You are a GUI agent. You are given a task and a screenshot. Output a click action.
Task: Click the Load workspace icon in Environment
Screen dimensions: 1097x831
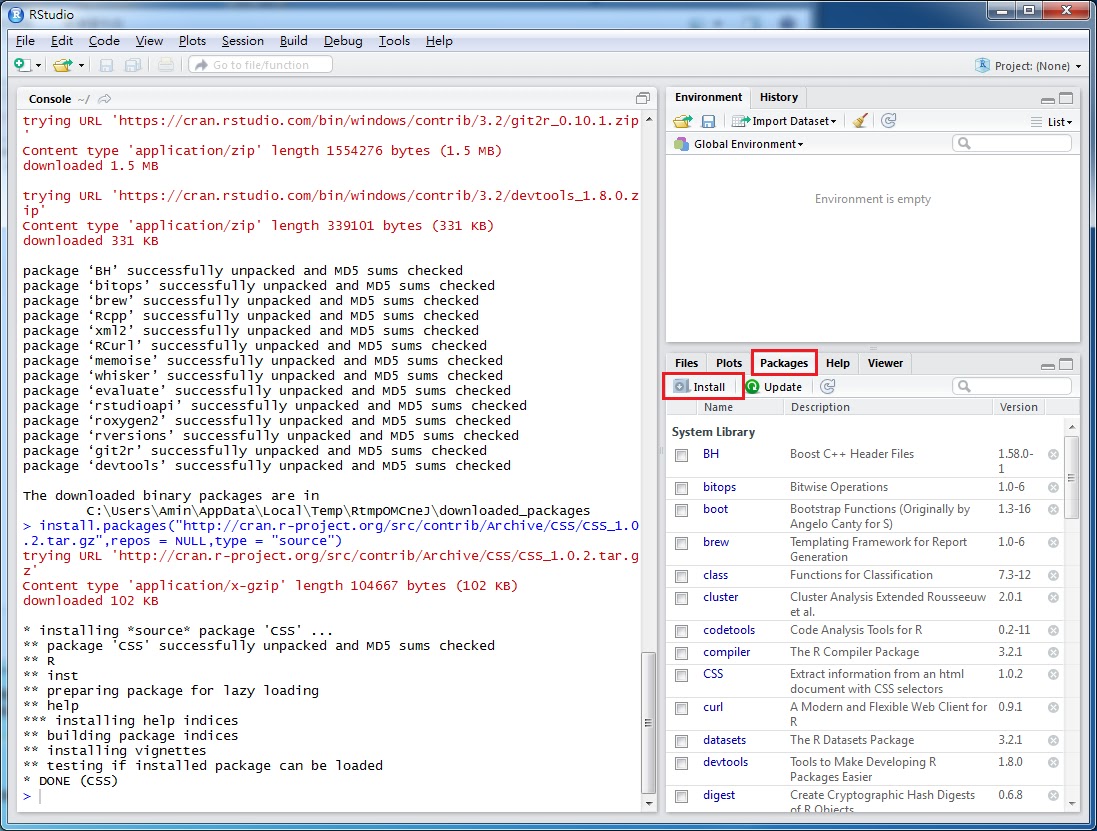point(683,121)
